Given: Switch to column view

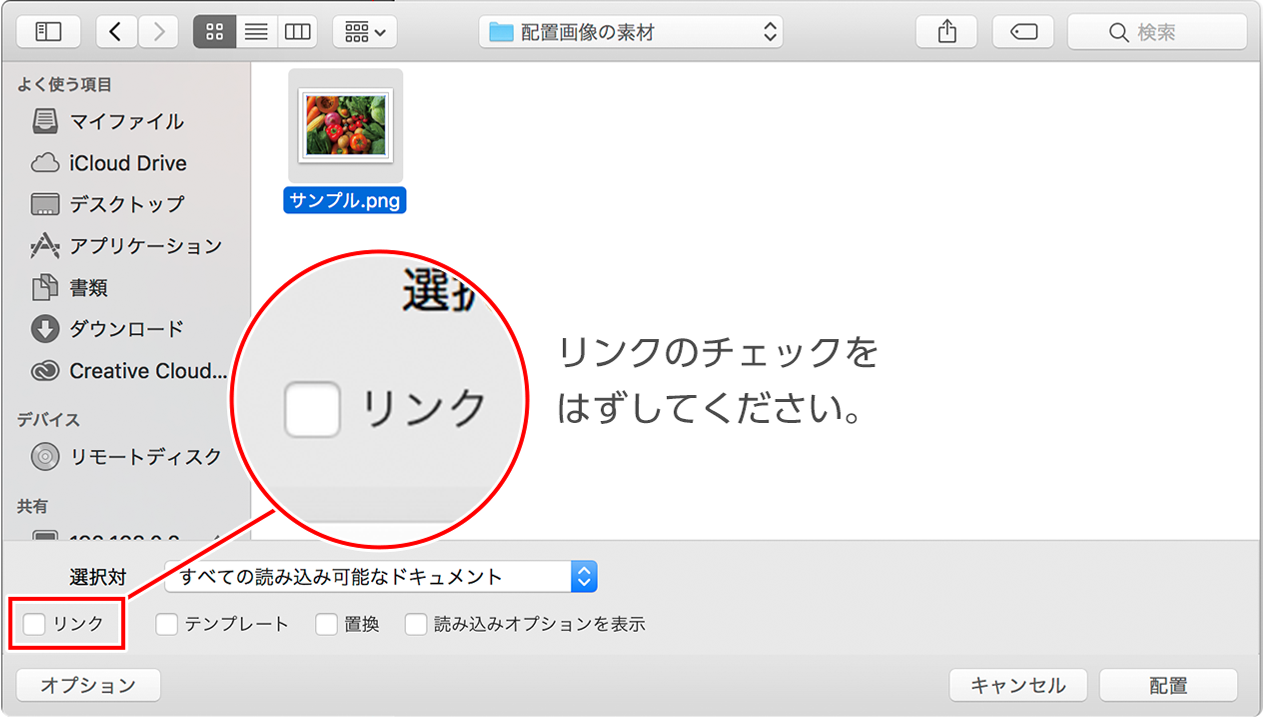Looking at the screenshot, I should click(x=297, y=32).
